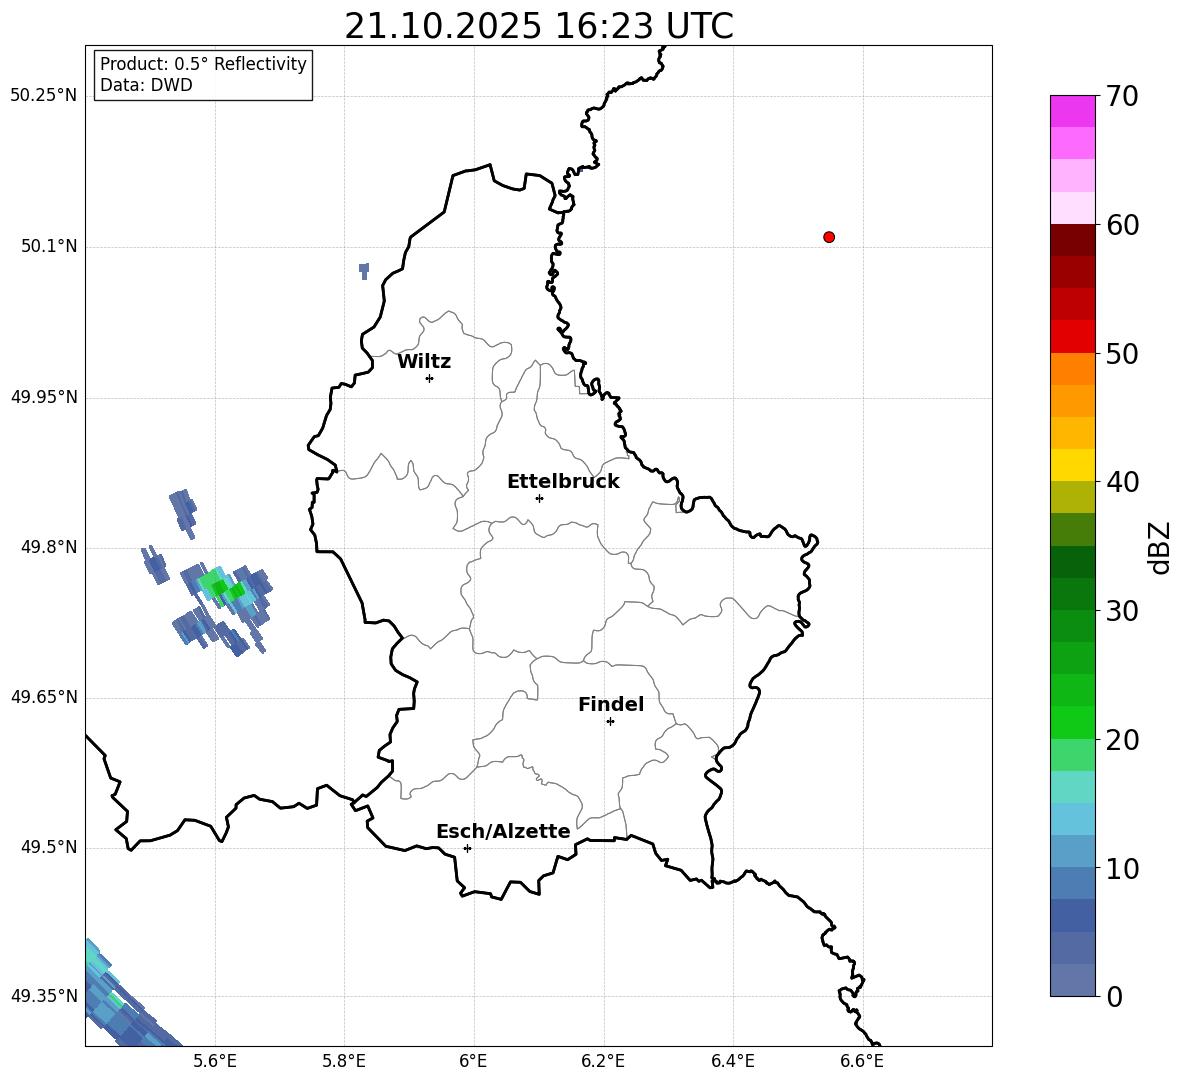Click the 6.4°E longitude label
Viewport: 1184px width, 1081px height.
tap(732, 1061)
